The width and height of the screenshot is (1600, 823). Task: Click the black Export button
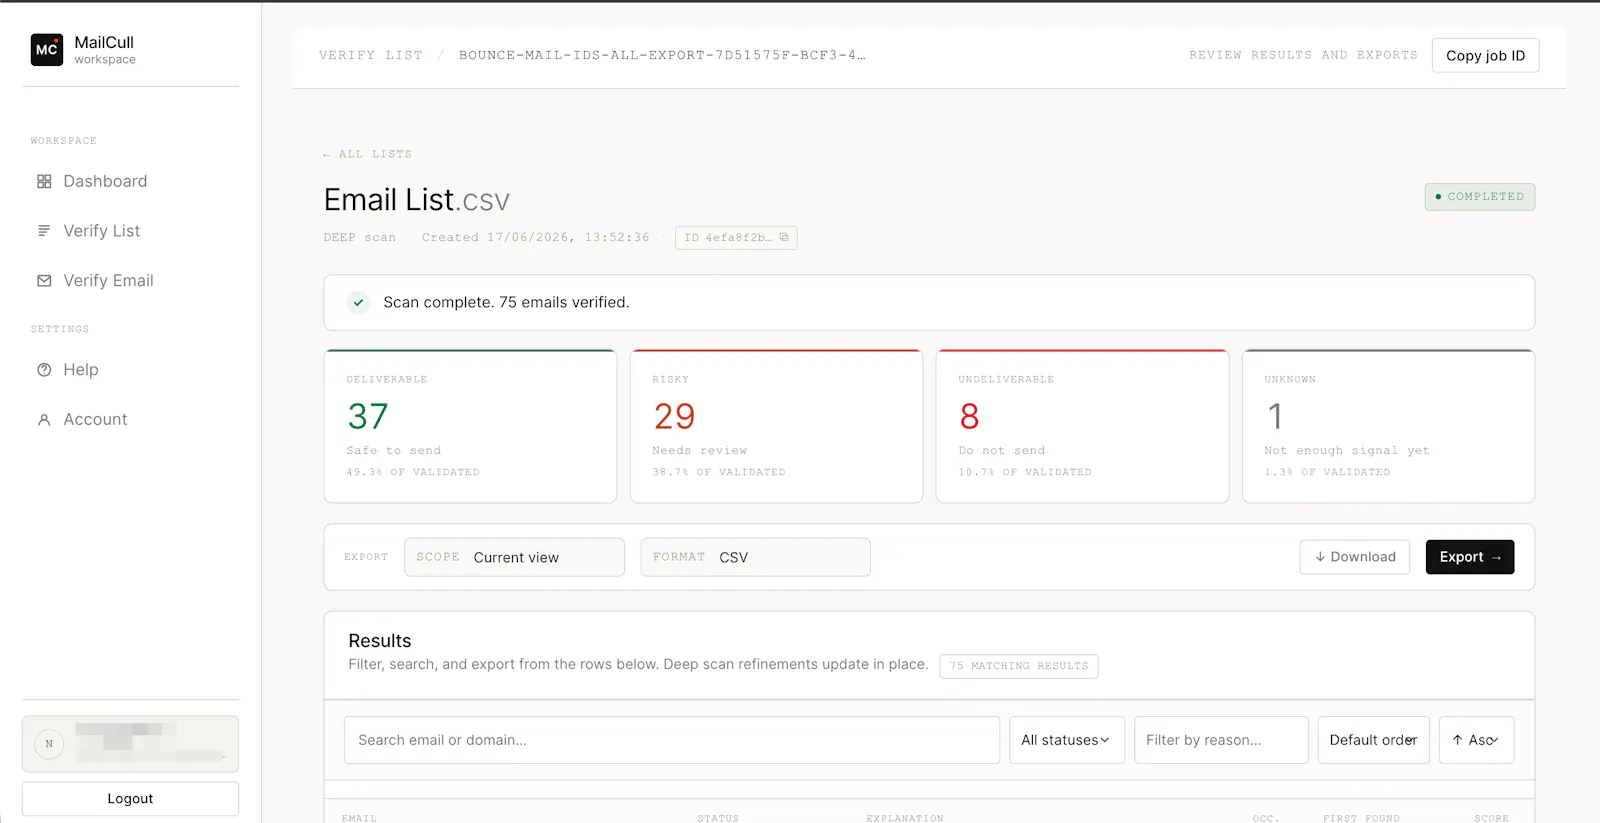click(x=1470, y=557)
